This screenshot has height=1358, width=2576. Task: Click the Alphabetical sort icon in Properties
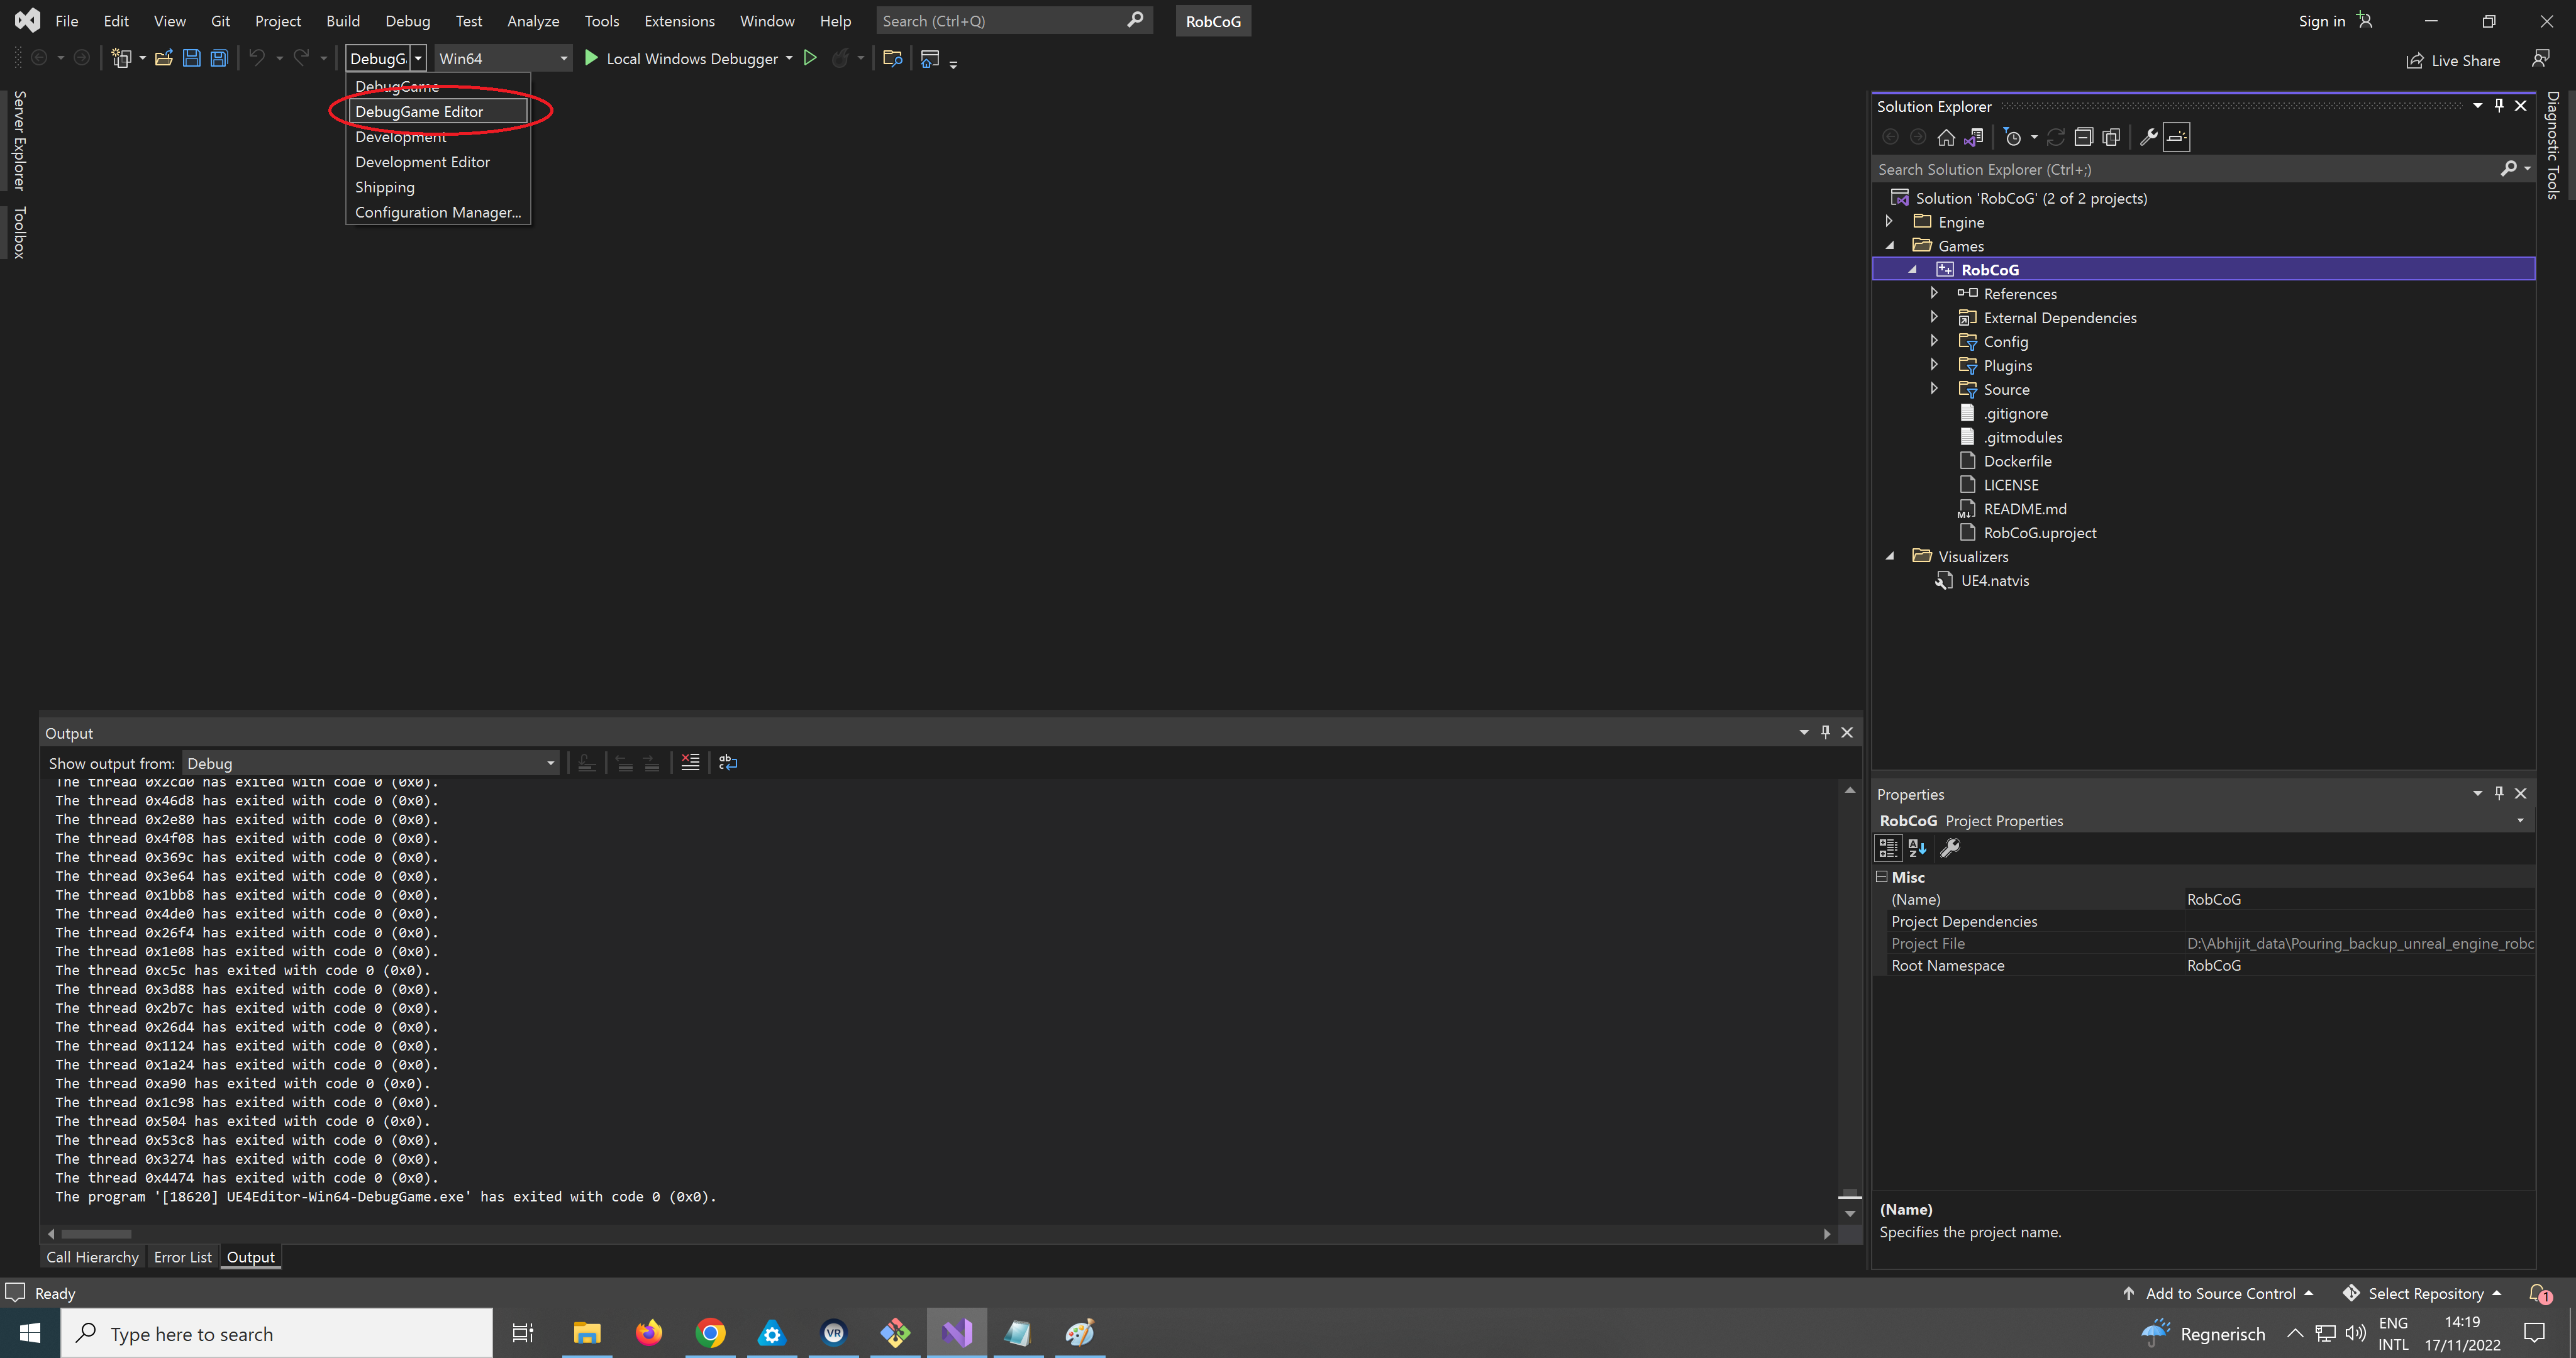click(1917, 848)
